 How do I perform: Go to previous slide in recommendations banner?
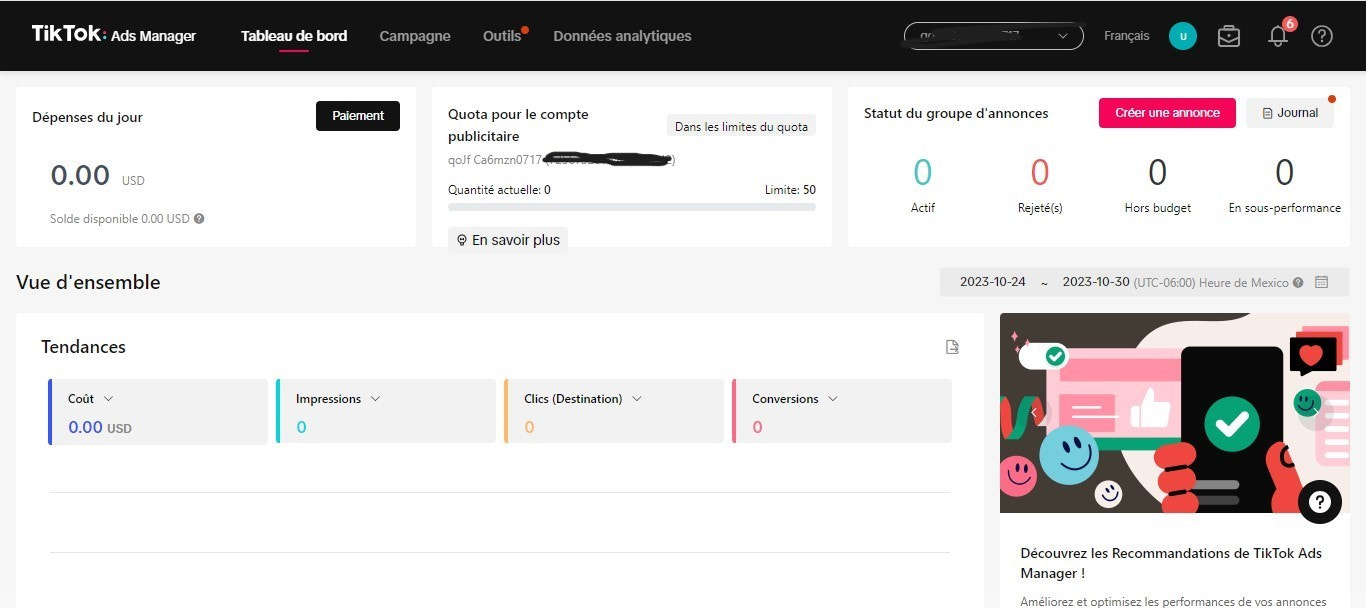[x=1035, y=412]
